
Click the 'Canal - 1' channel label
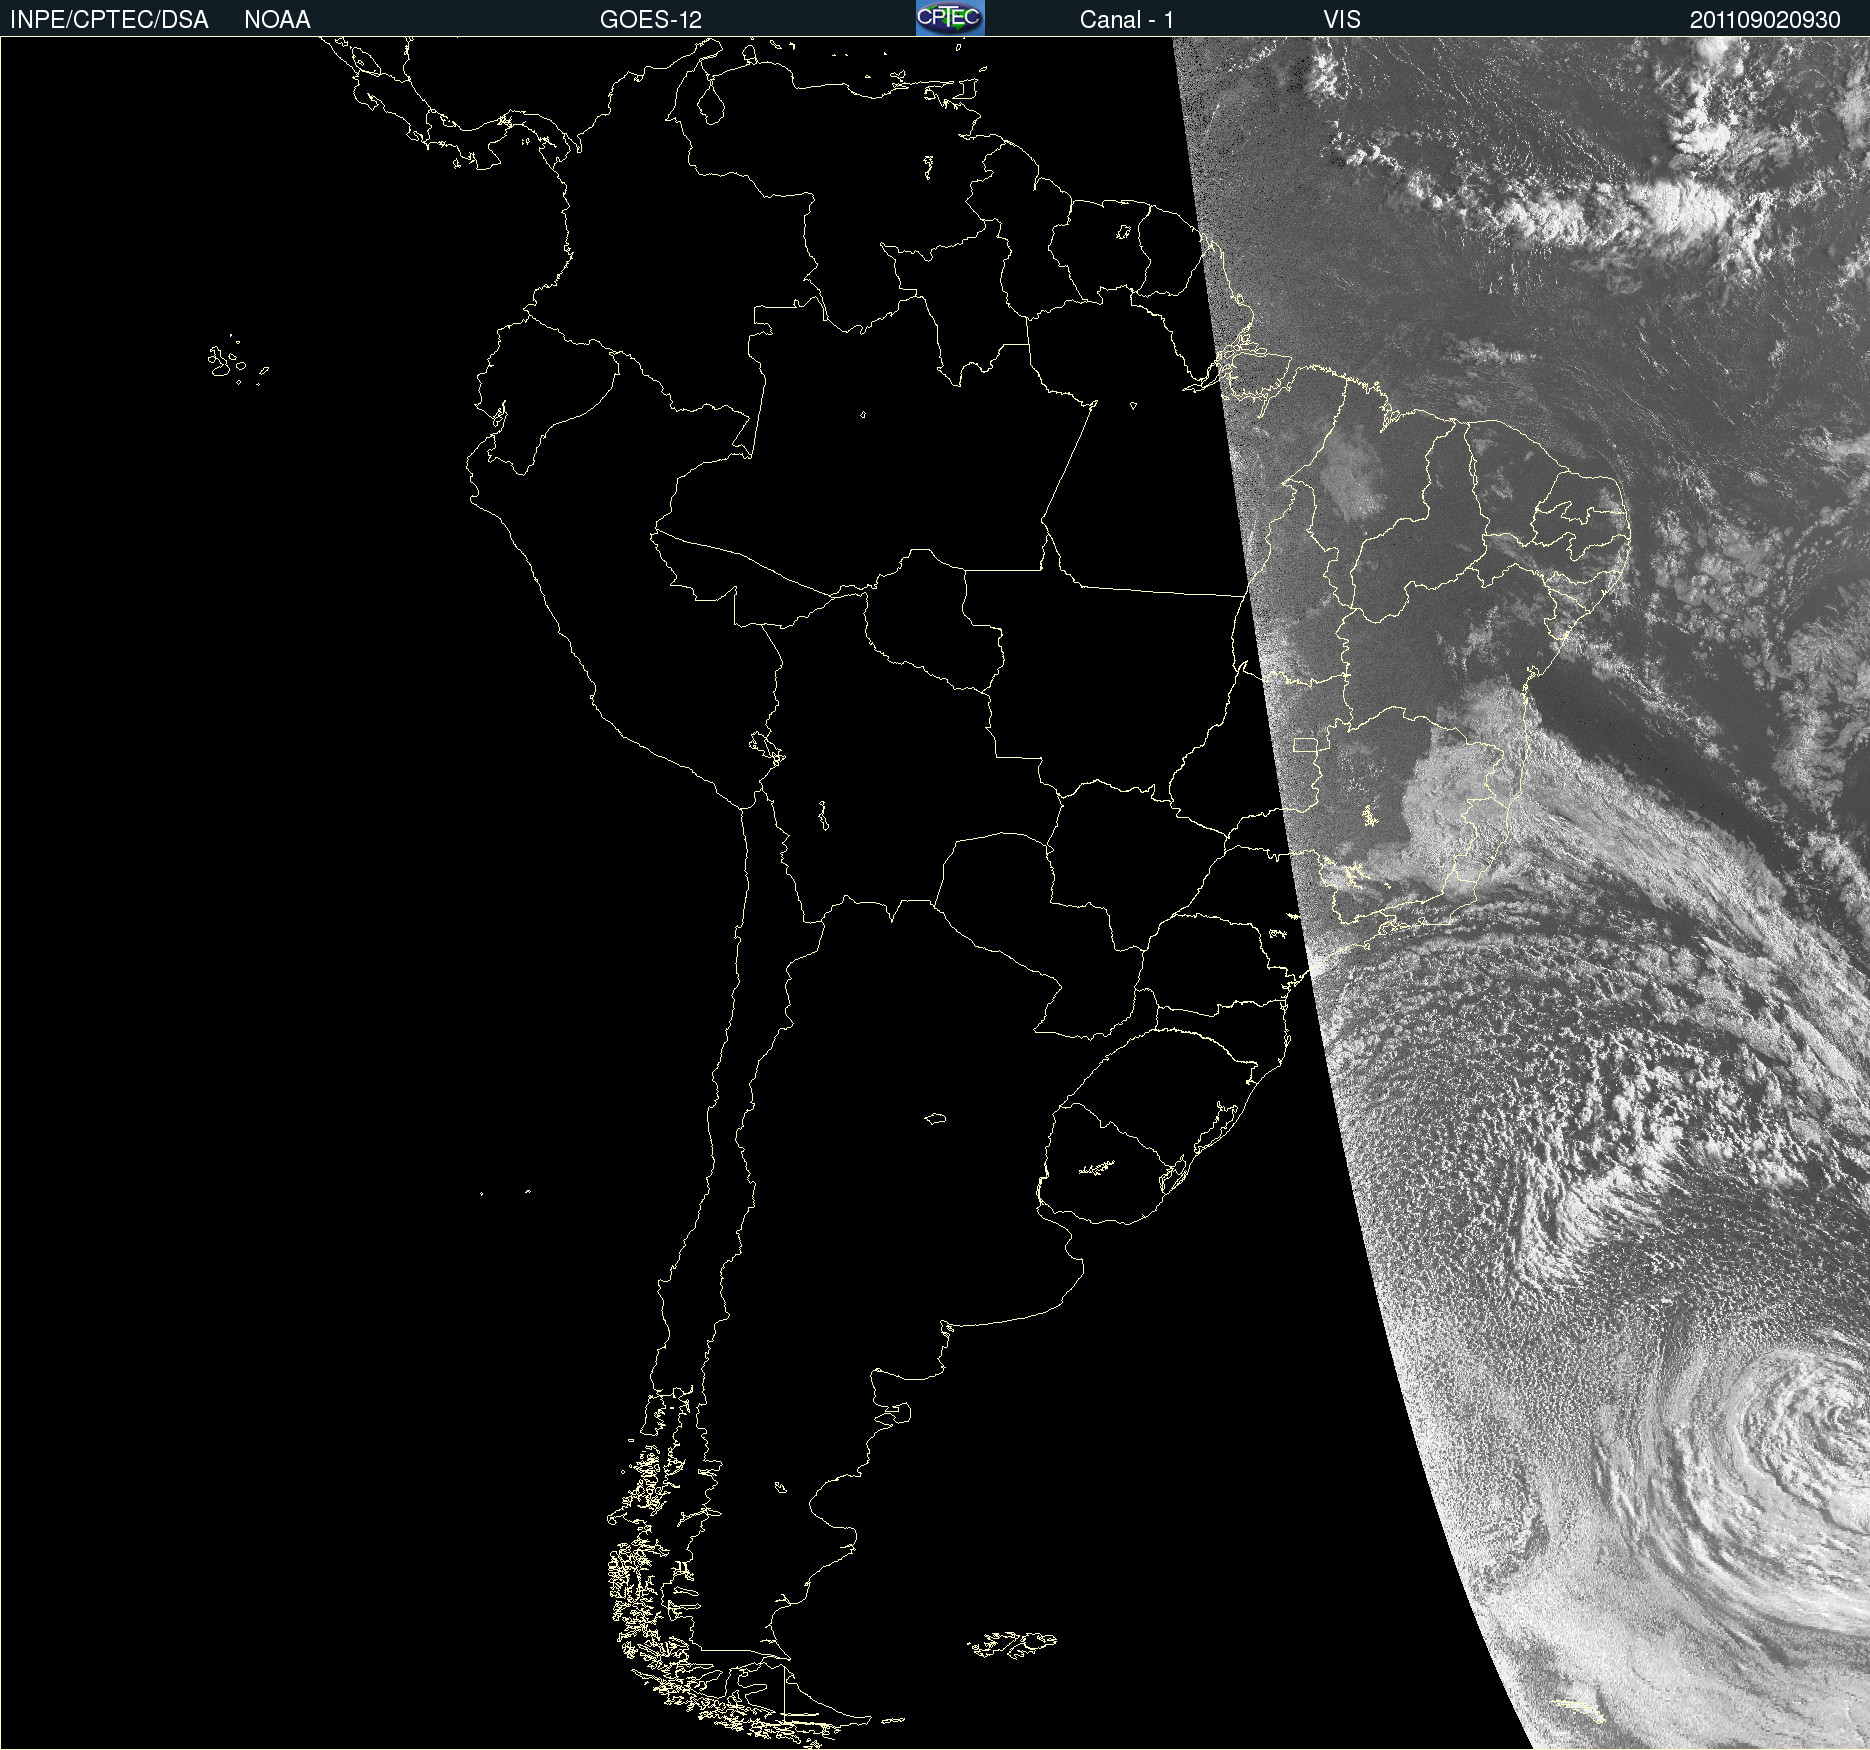point(1127,20)
